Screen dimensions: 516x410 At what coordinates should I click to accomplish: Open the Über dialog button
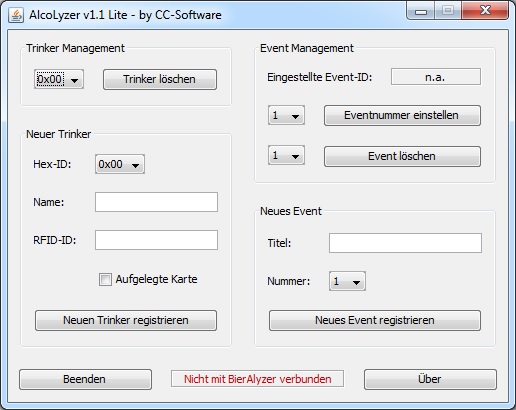[430, 379]
